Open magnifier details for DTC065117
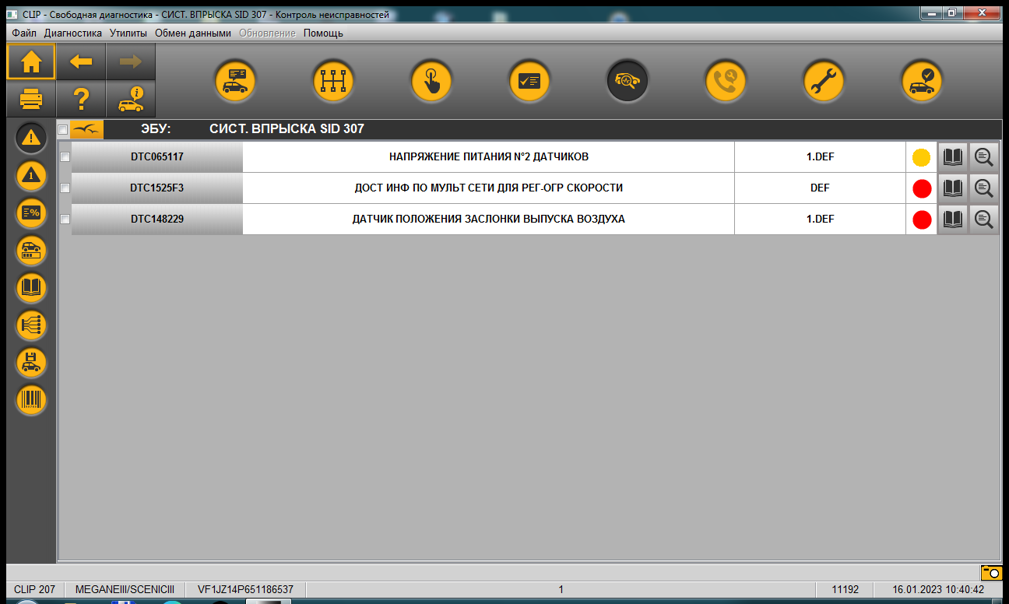 (983, 157)
